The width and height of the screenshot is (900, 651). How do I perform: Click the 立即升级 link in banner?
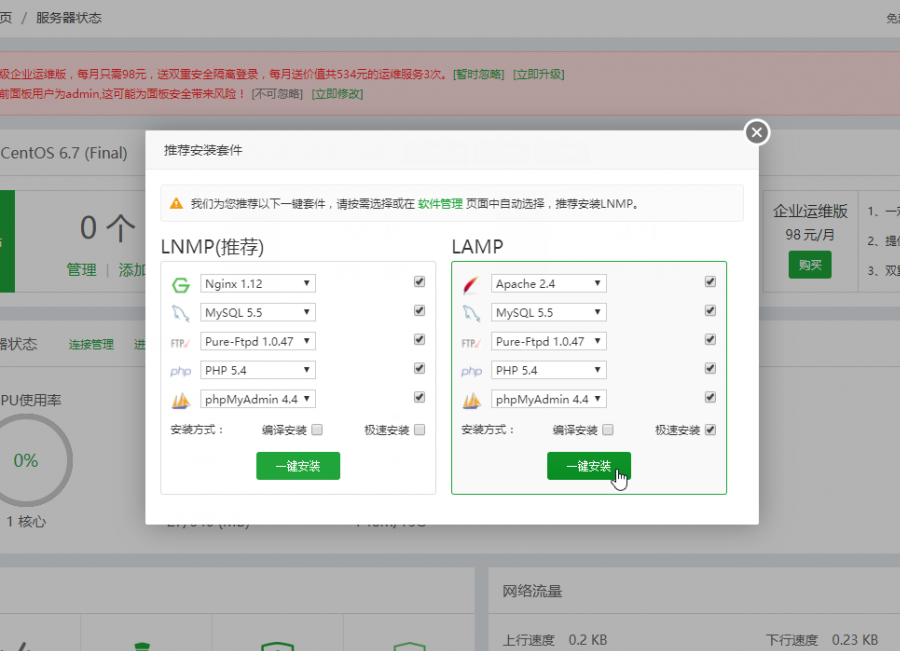(x=538, y=74)
